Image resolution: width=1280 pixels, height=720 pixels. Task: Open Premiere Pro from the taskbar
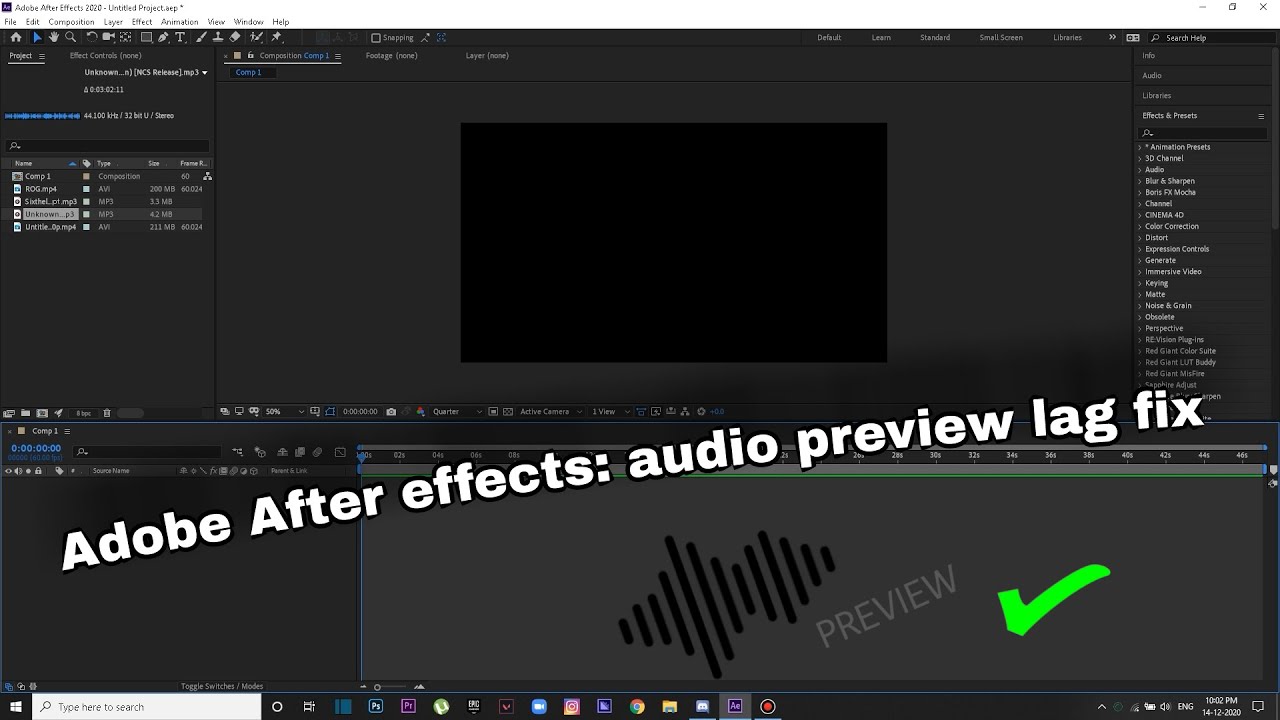(x=408, y=706)
